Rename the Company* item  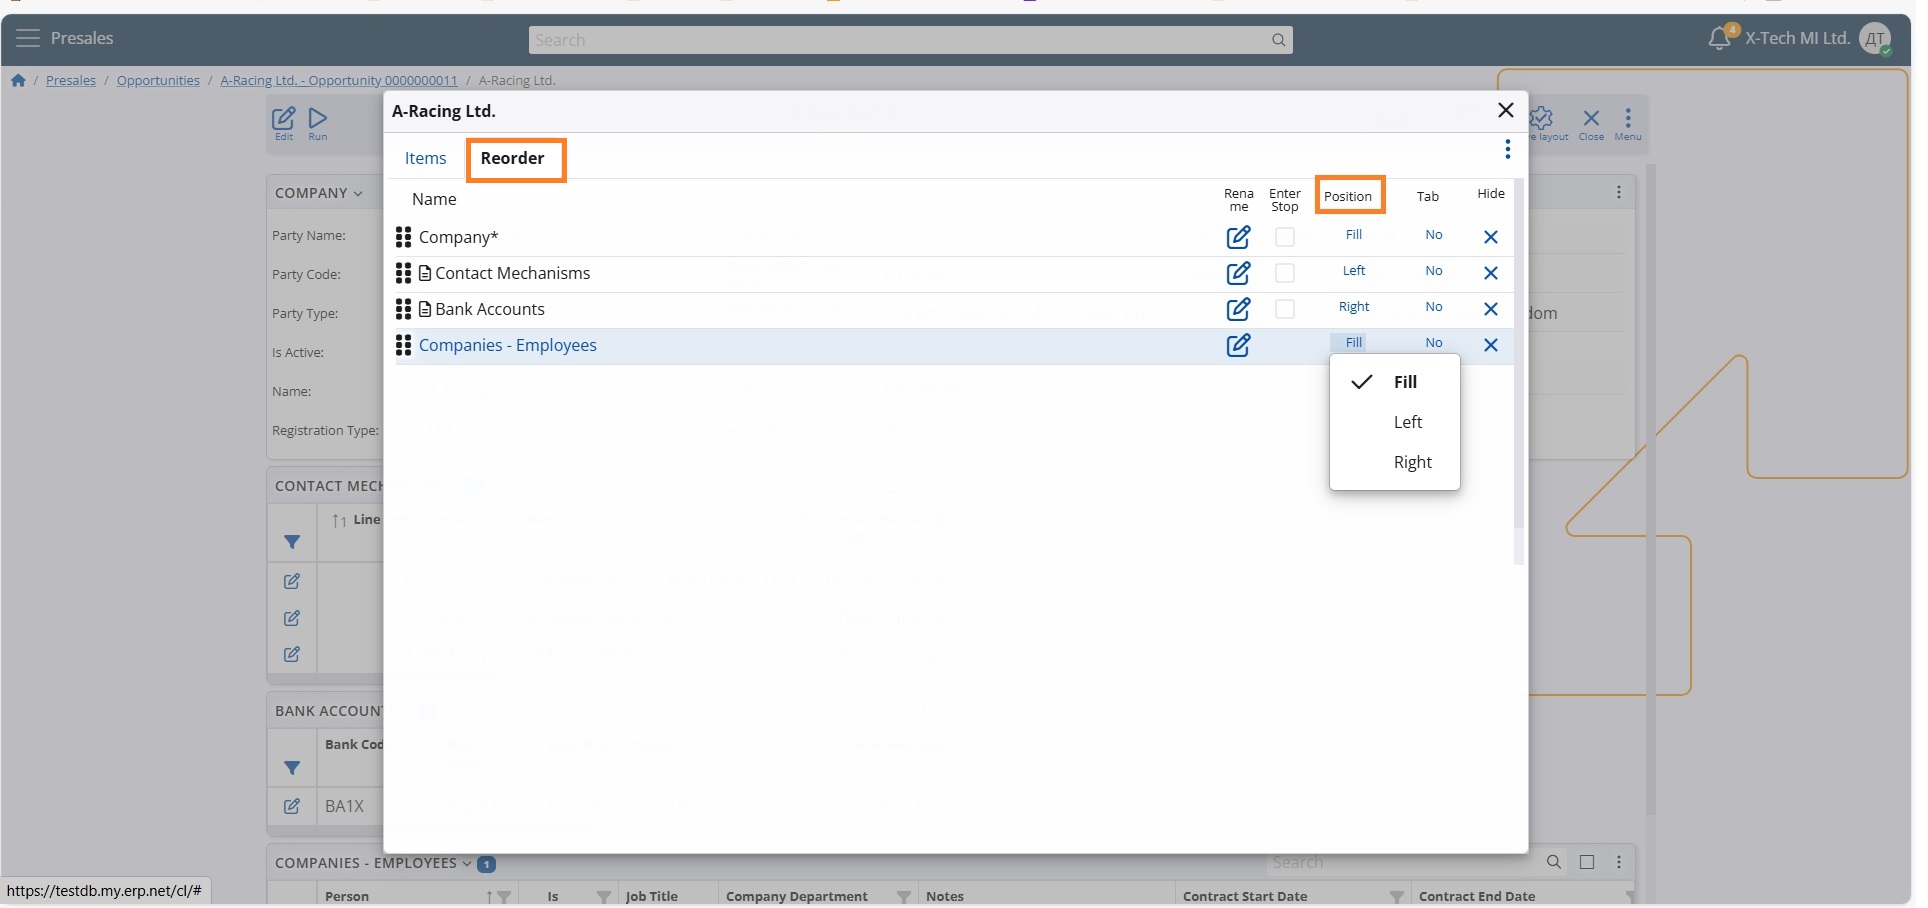[1238, 237]
